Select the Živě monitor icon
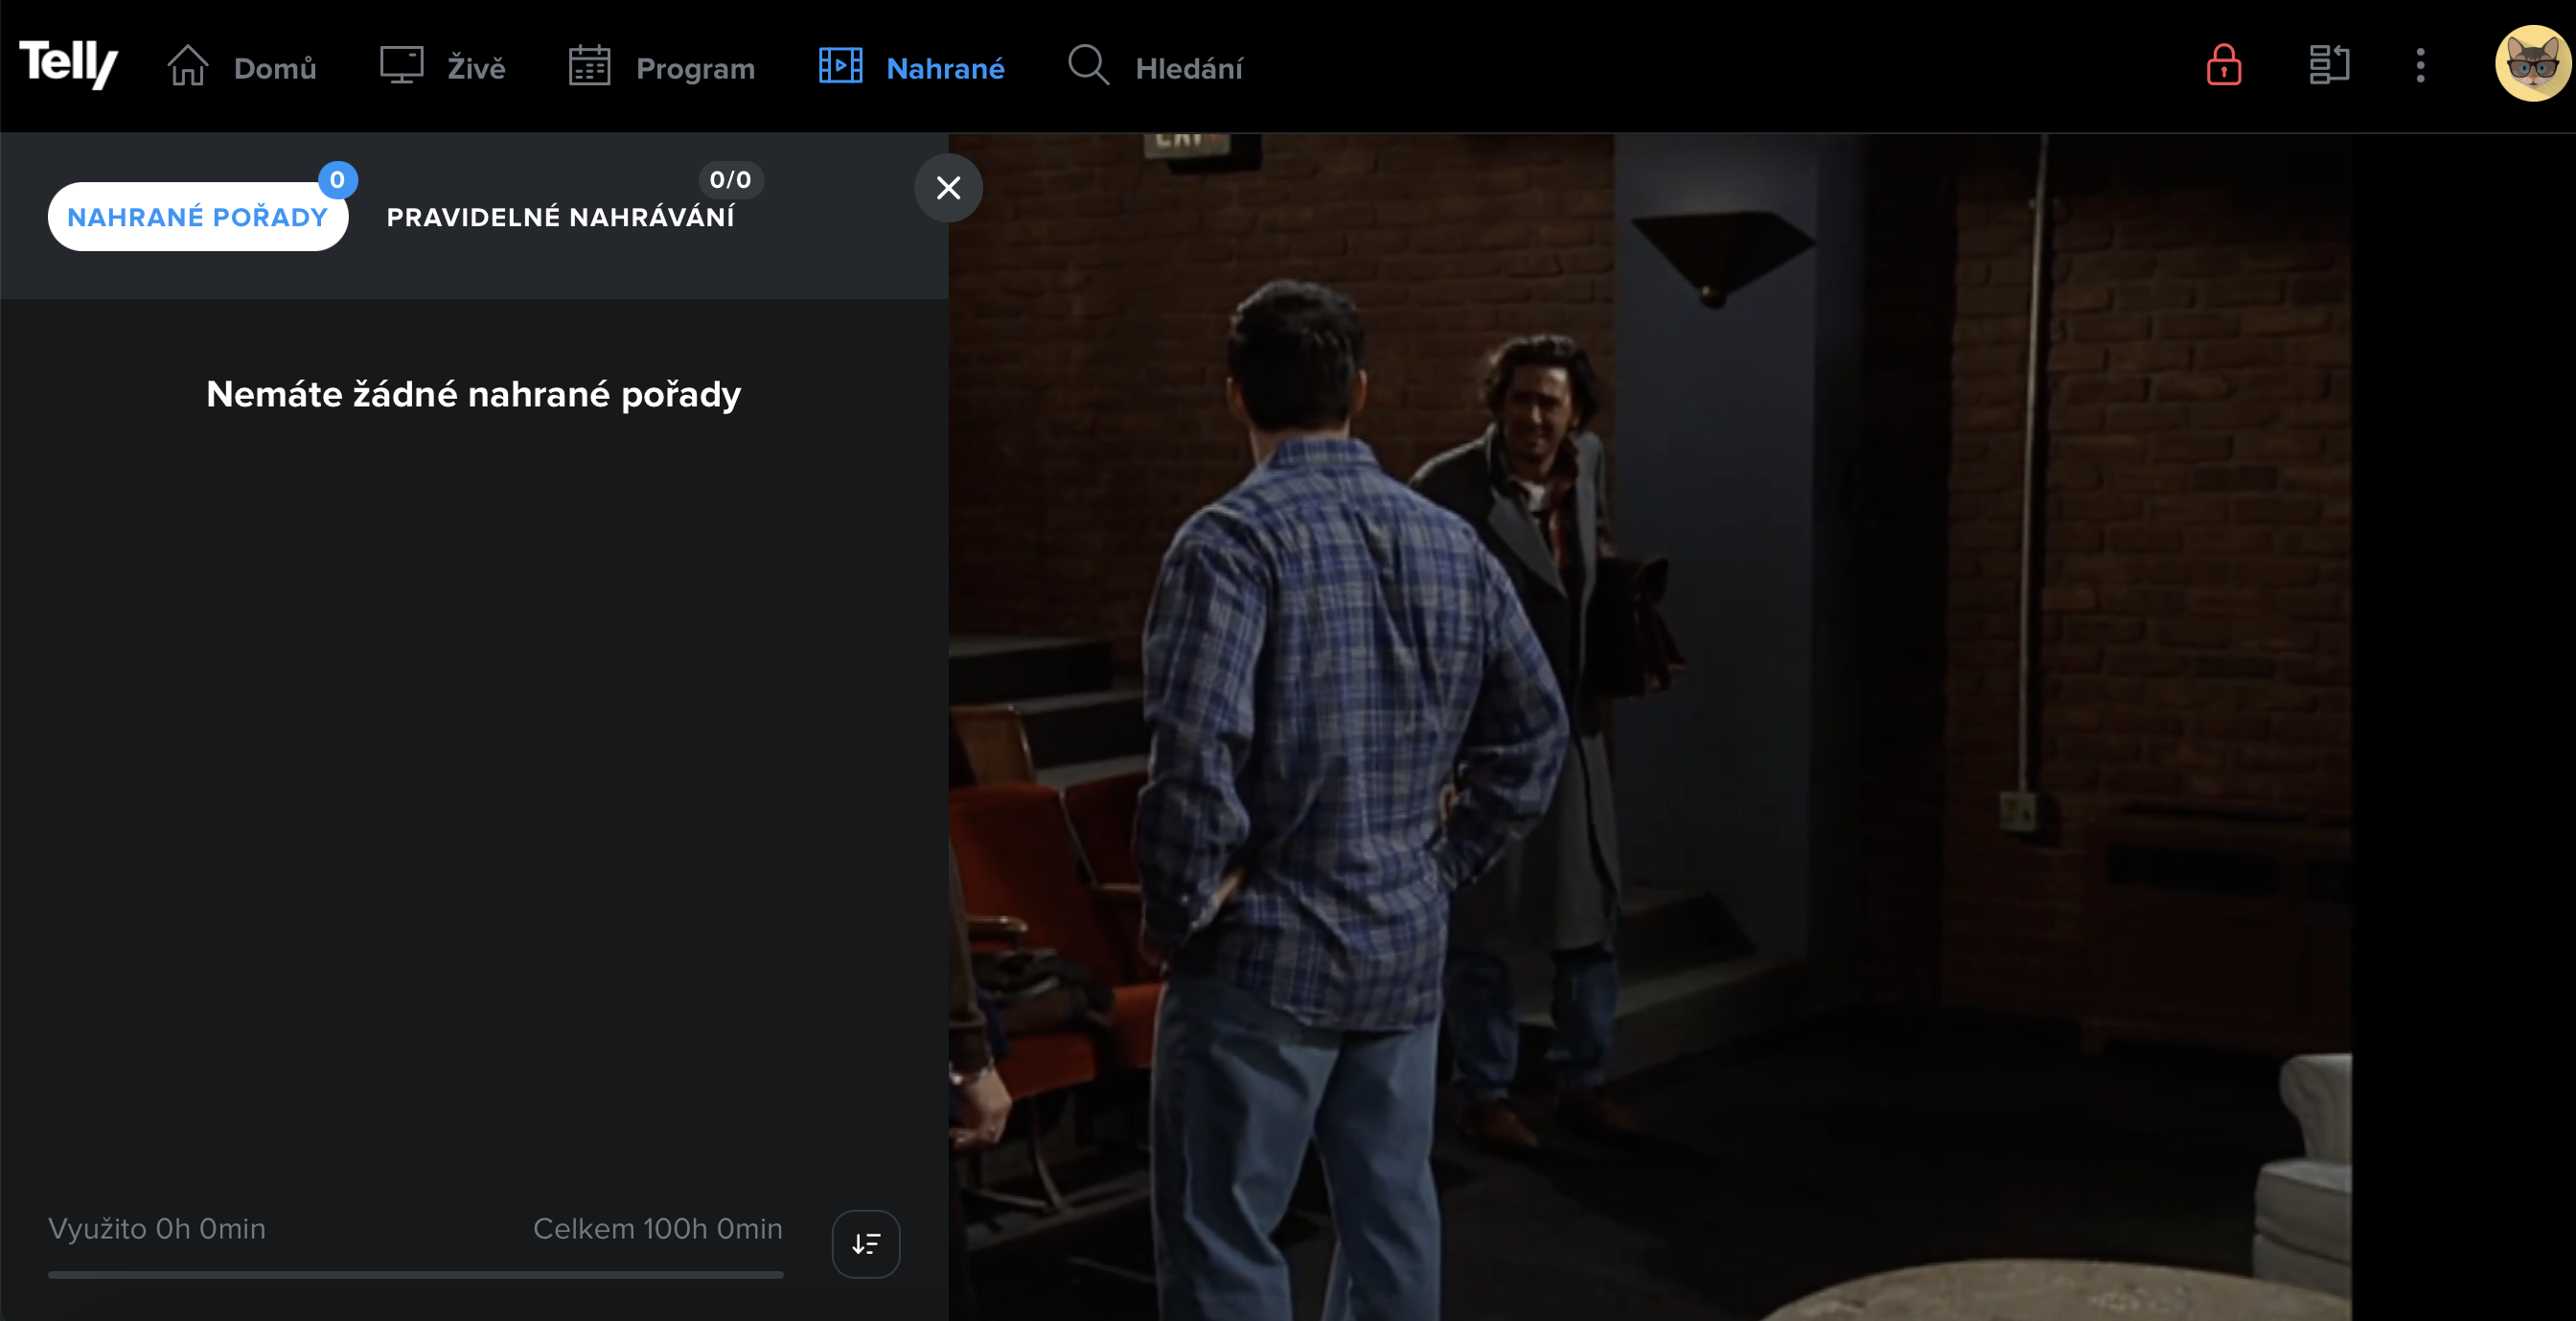 401,66
